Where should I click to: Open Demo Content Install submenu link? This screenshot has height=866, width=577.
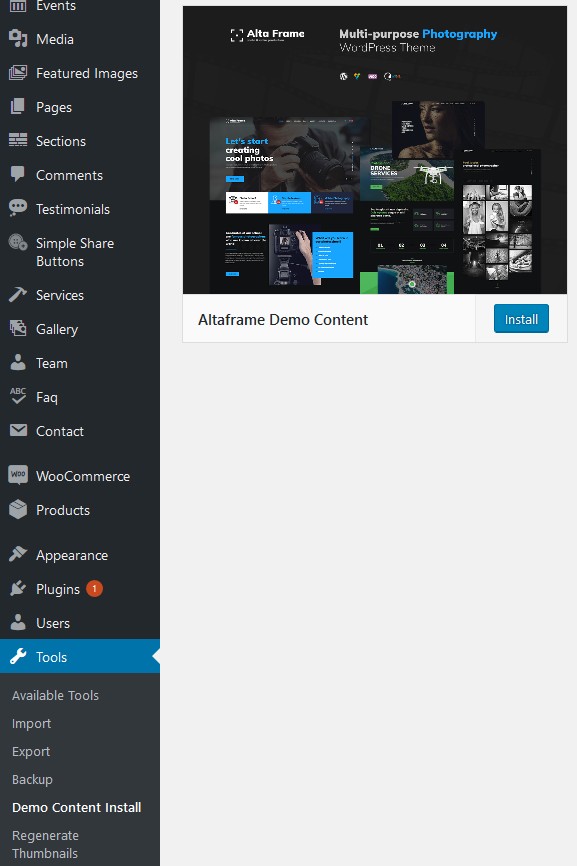(x=77, y=807)
